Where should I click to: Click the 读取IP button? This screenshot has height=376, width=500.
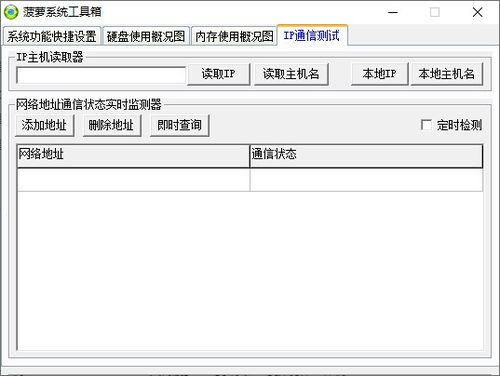tap(219, 74)
